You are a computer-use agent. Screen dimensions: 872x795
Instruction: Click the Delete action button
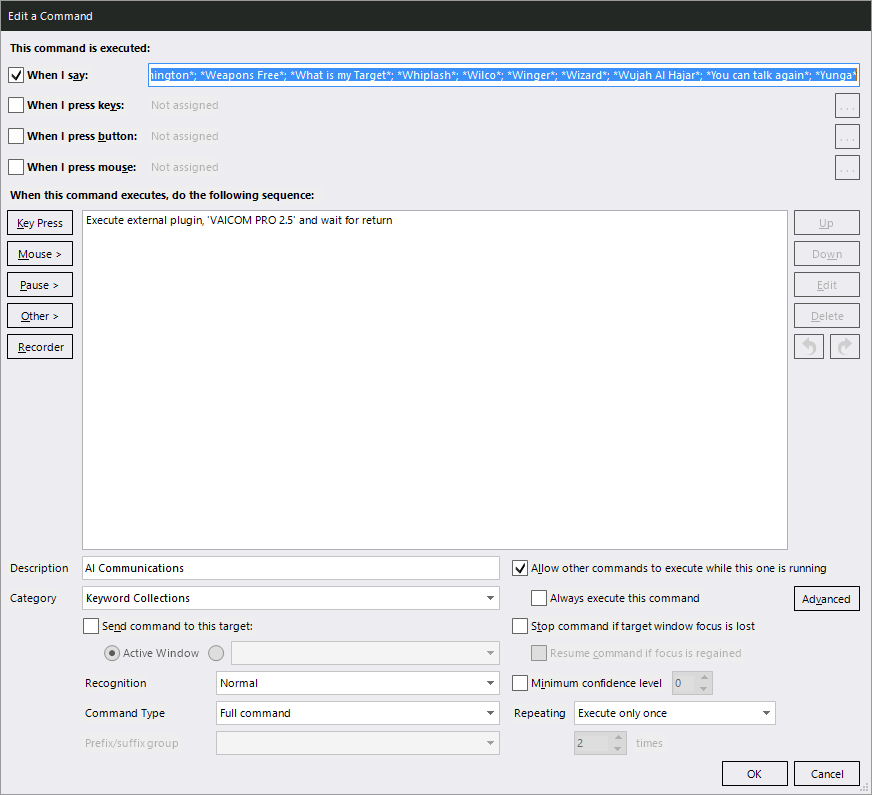tap(827, 316)
